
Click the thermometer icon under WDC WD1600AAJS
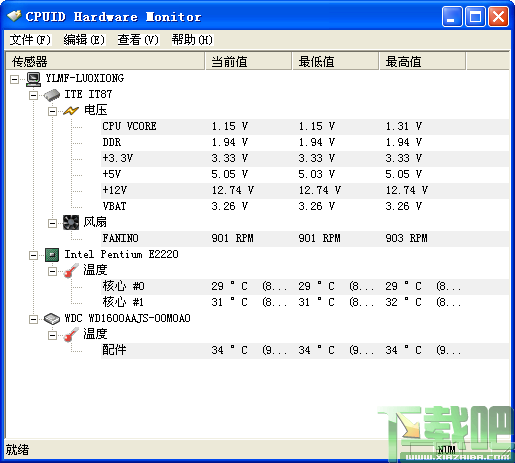[x=71, y=335]
